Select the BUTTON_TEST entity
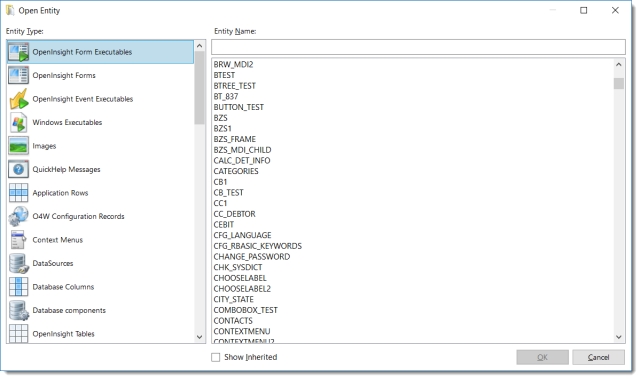The width and height of the screenshot is (640, 379). tap(239, 107)
